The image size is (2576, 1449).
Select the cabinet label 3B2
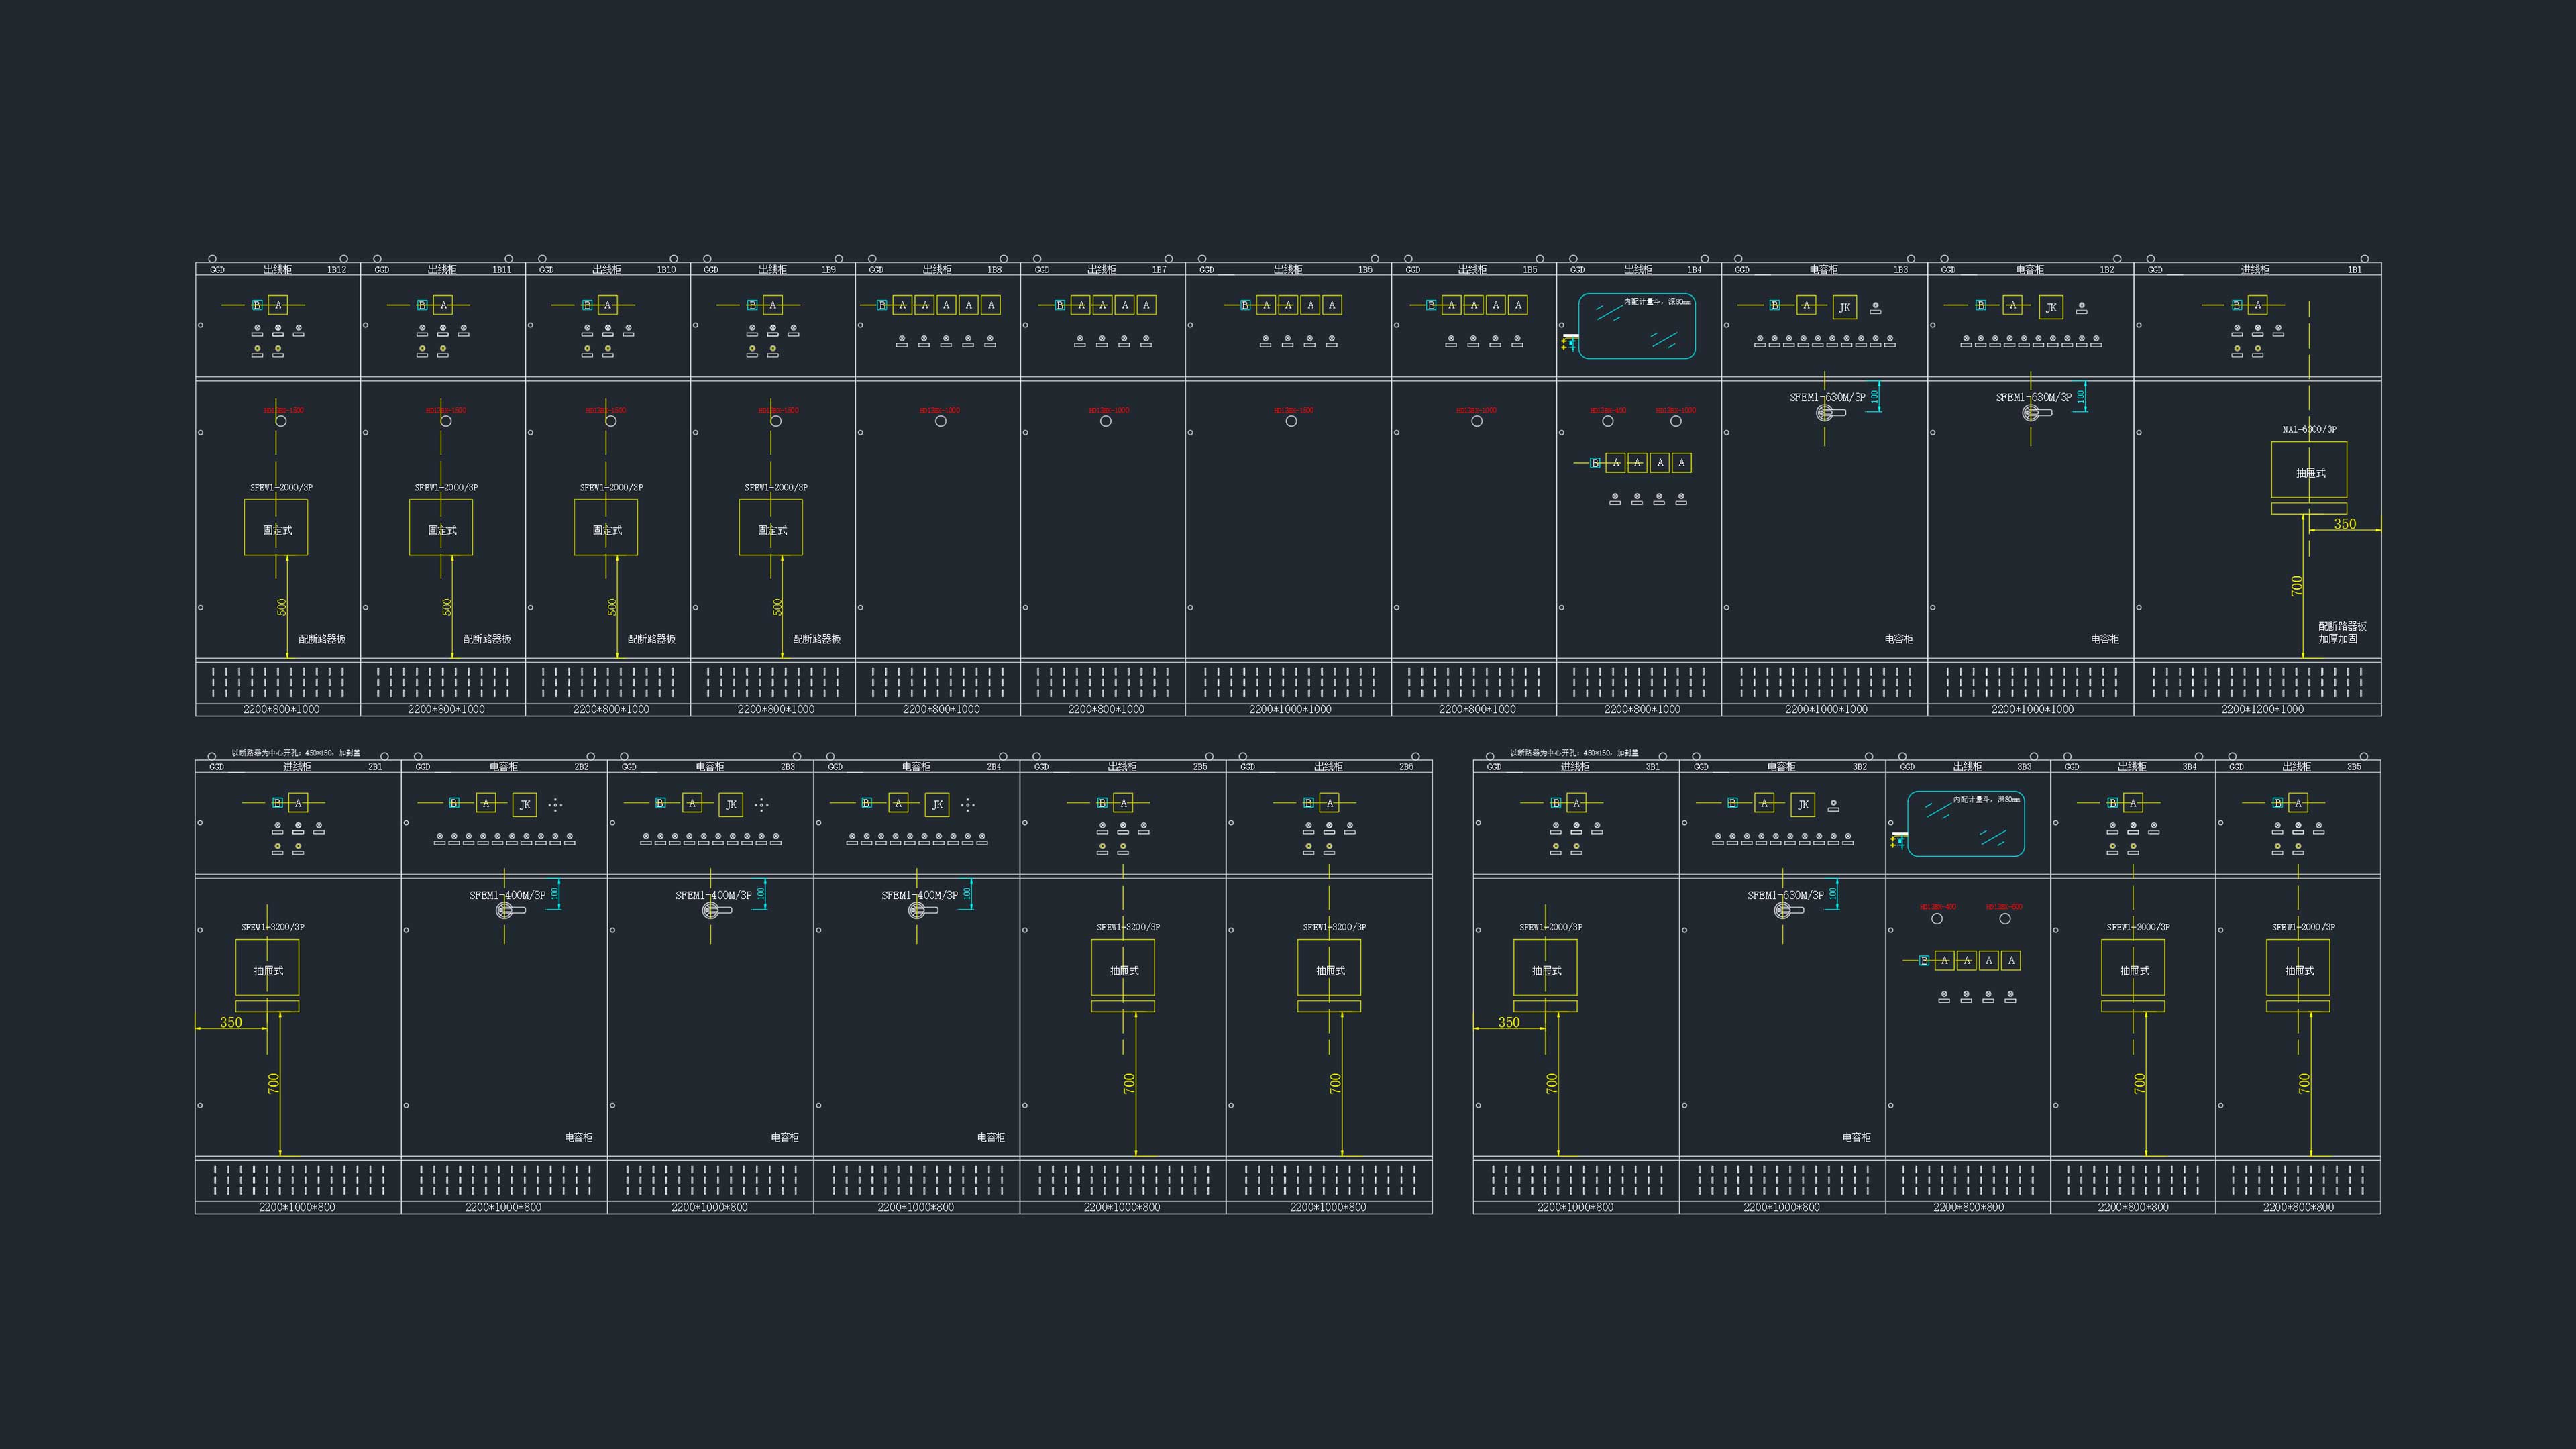pyautogui.click(x=1859, y=767)
